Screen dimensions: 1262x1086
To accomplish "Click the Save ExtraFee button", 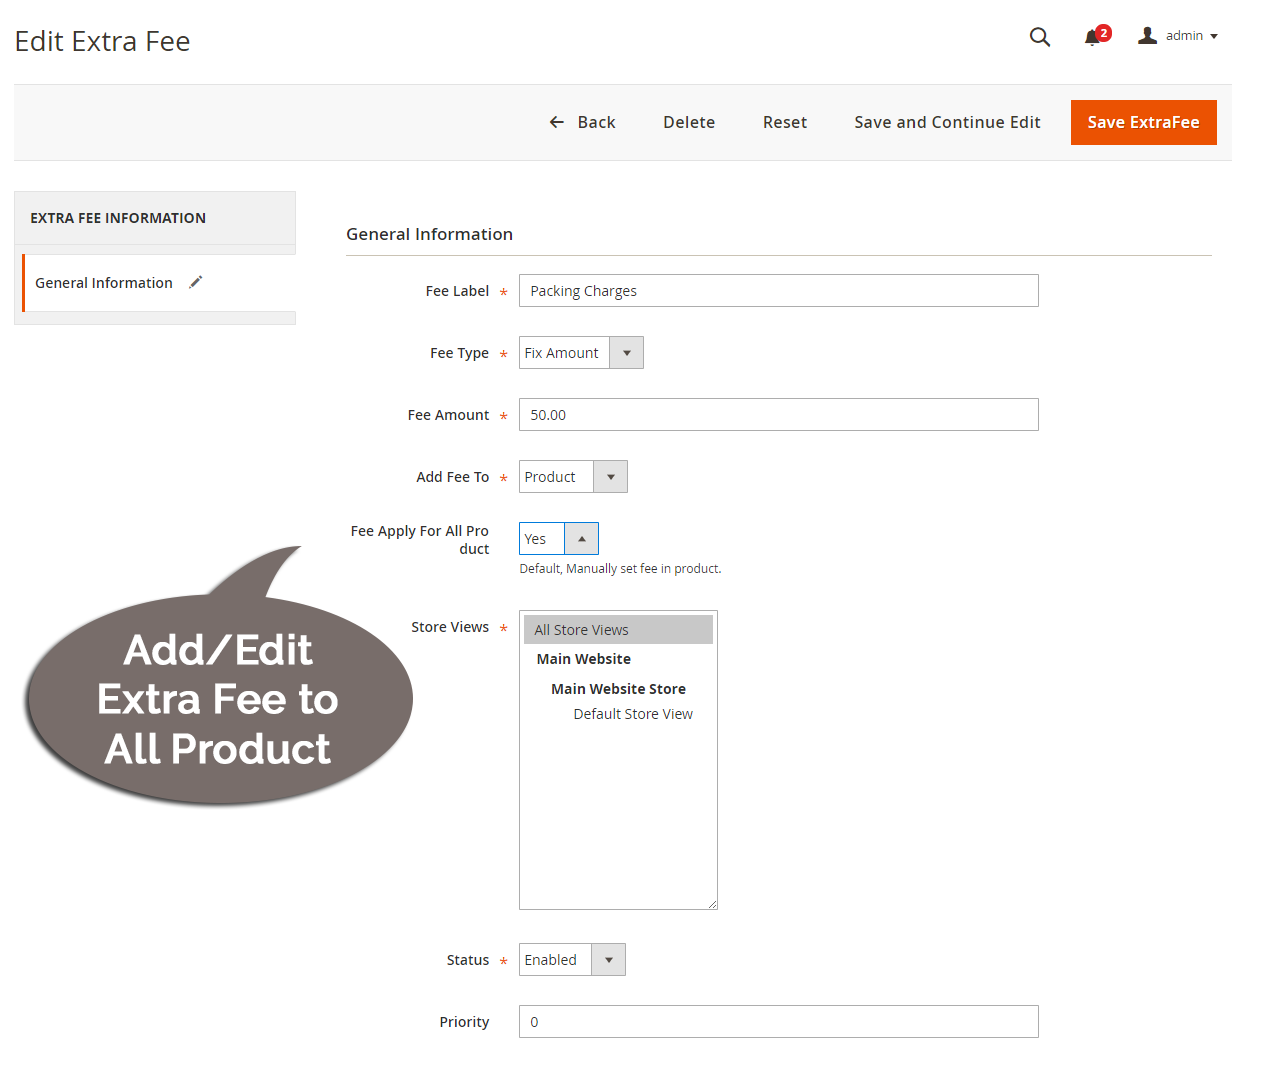I will 1143,122.
